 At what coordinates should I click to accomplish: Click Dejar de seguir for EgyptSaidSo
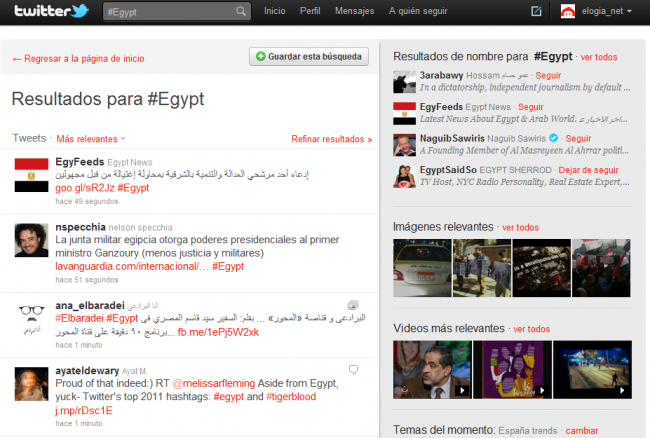click(x=588, y=170)
